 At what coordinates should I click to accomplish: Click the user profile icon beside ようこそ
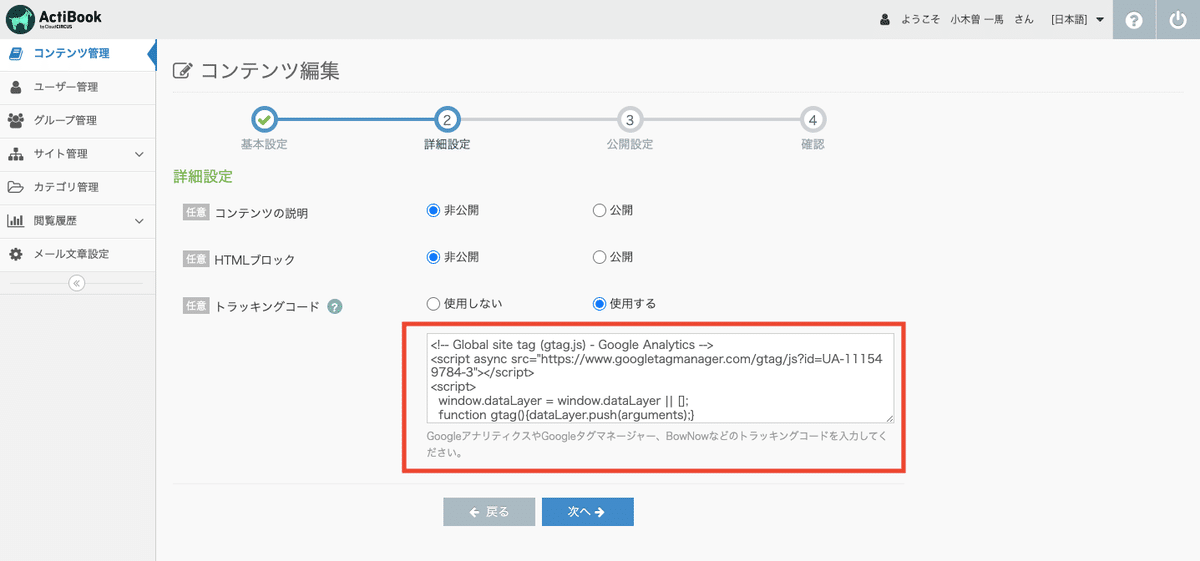point(885,20)
